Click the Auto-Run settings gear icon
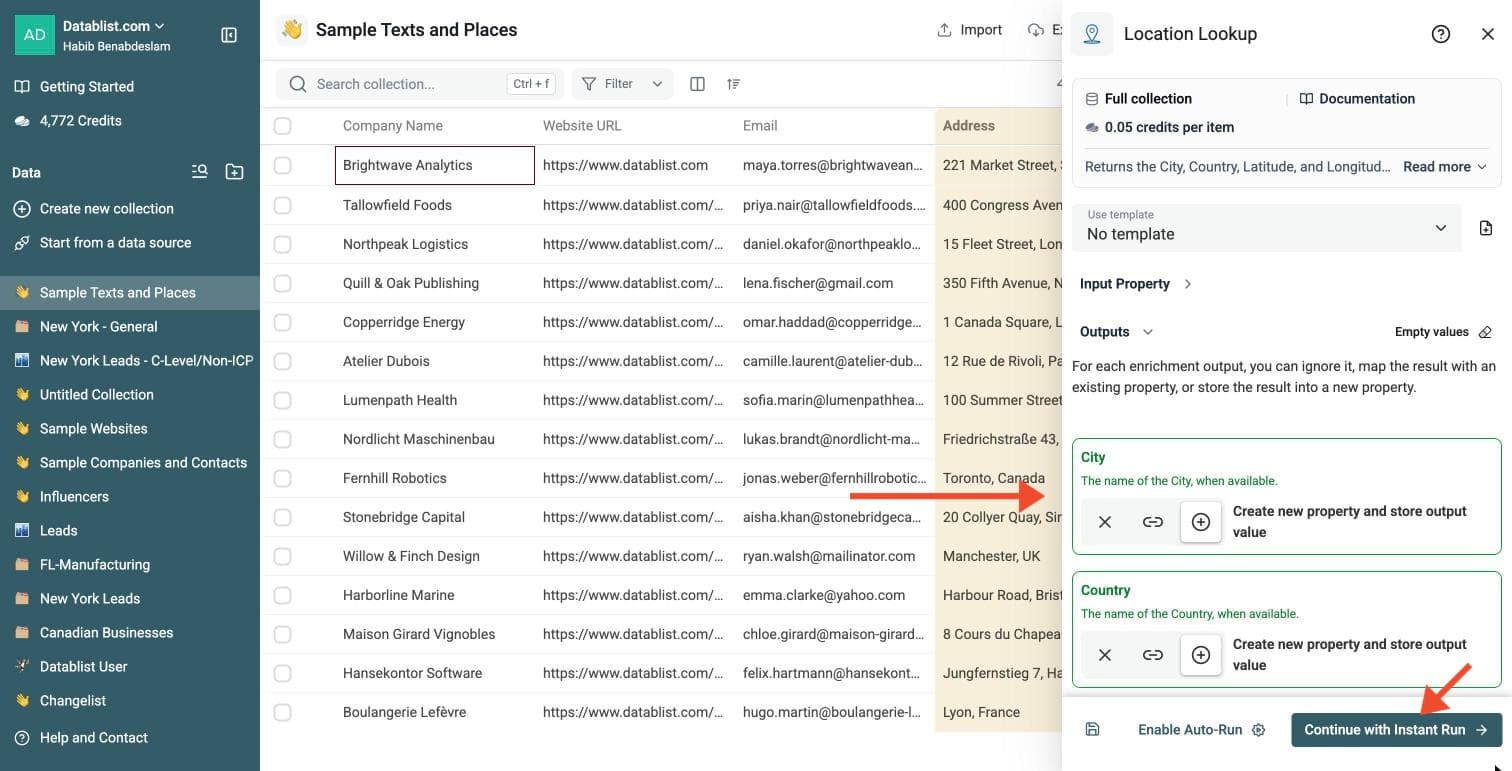Viewport: 1512px width, 771px height. 1259,730
